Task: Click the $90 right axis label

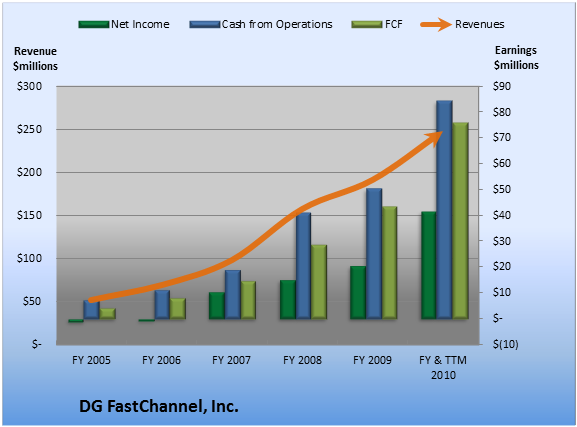Action: (x=502, y=86)
